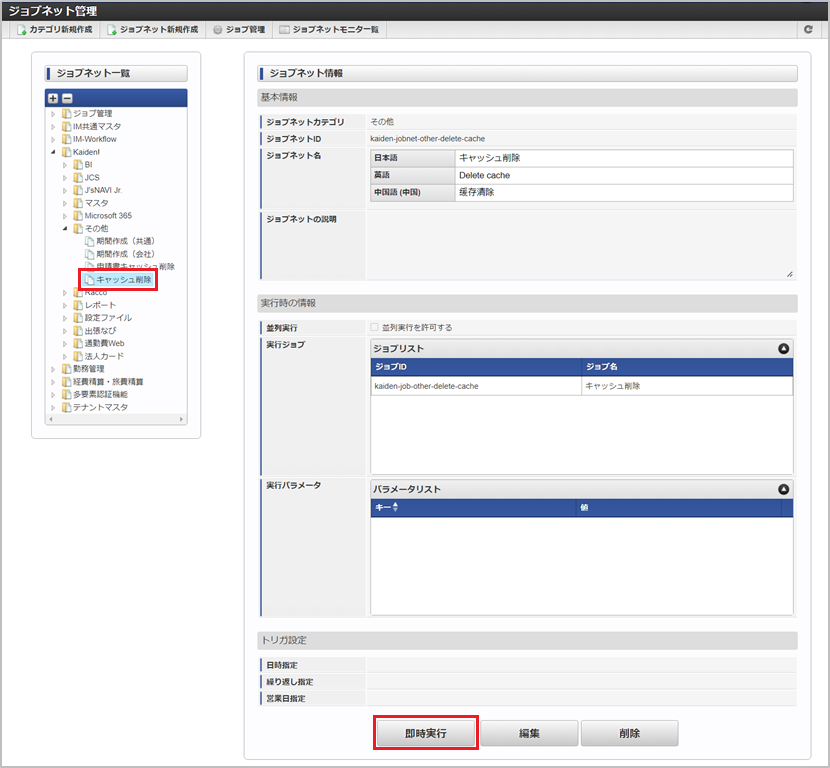Expand the ジョブ管理 tree node
830x768 pixels.
(x=54, y=114)
